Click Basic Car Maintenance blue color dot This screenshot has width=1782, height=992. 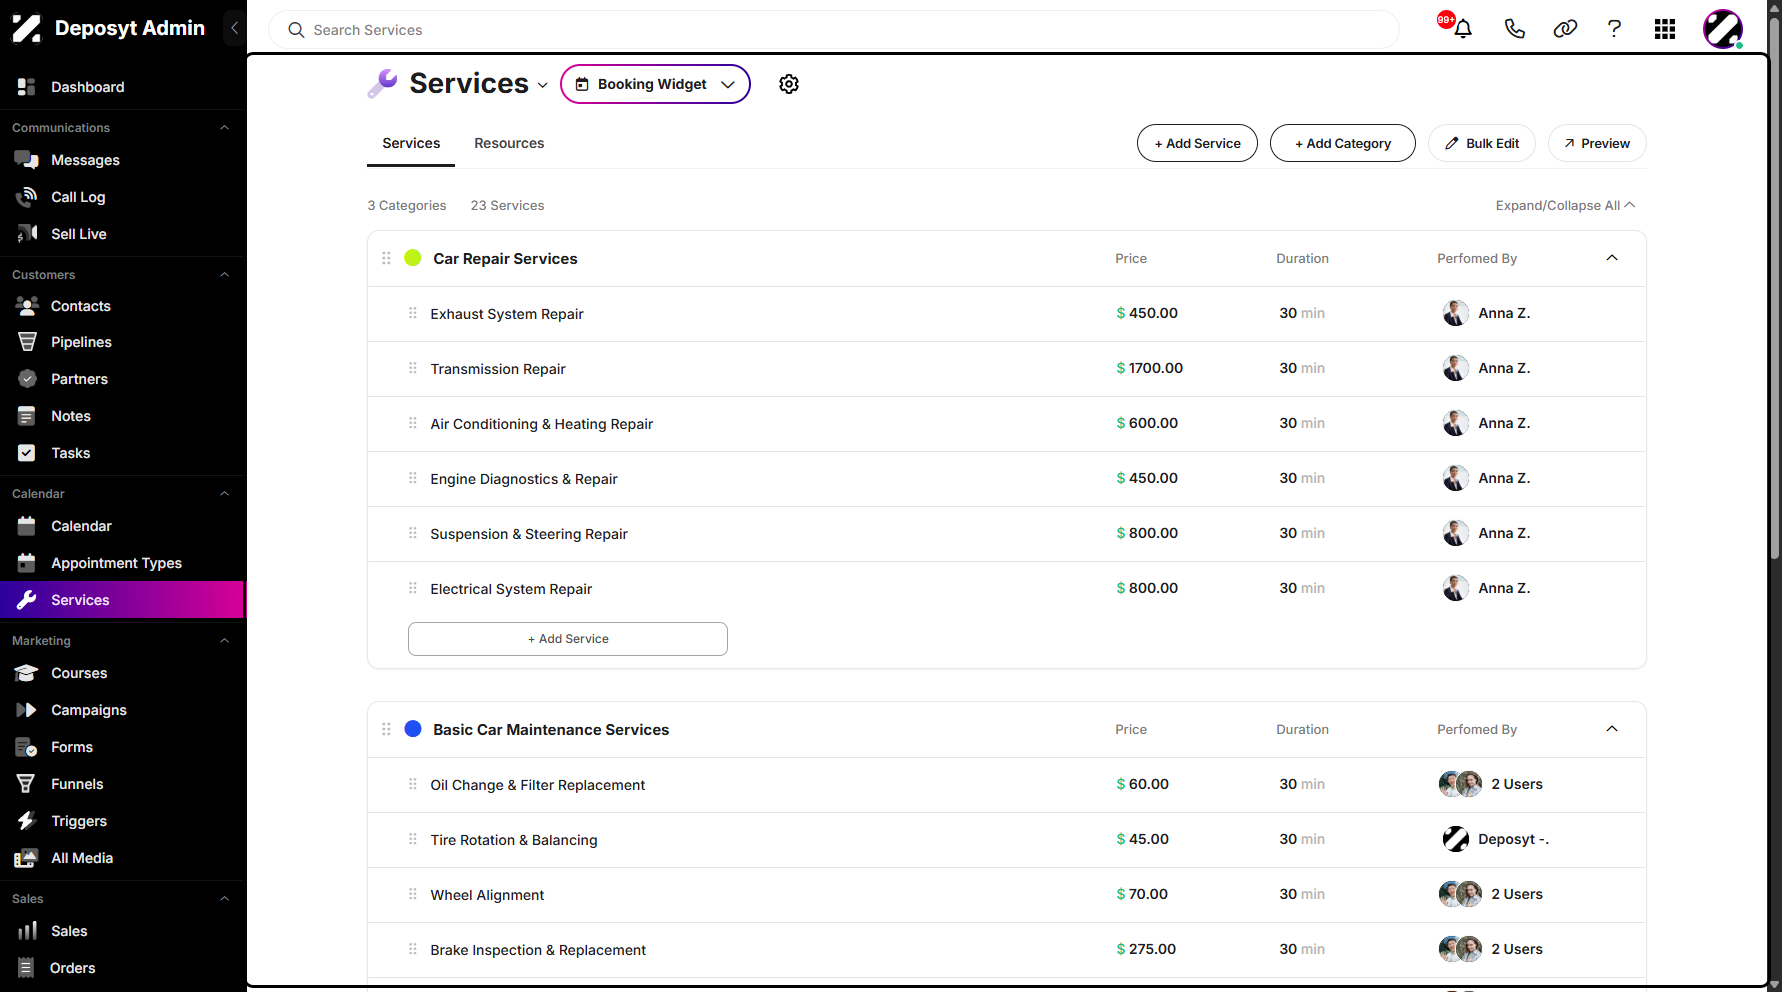pyautogui.click(x=413, y=729)
